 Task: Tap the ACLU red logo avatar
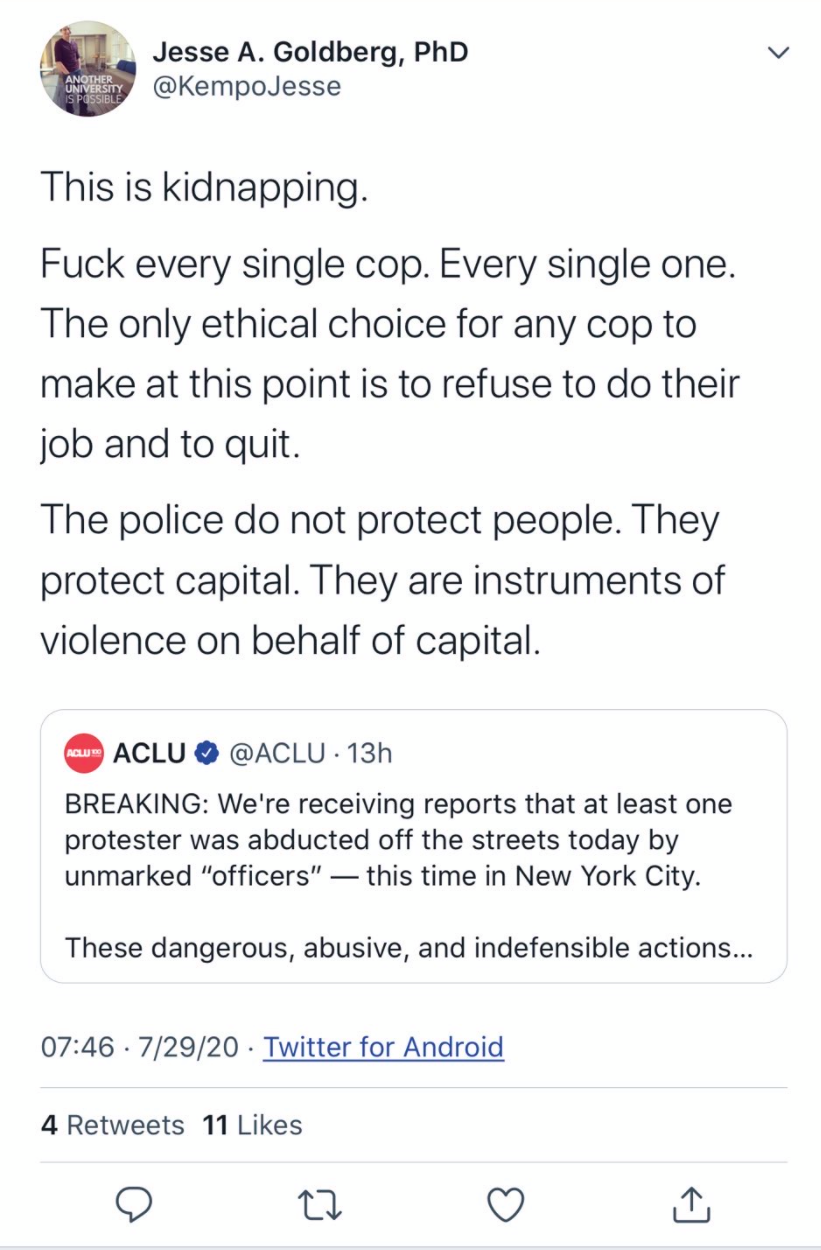coord(84,753)
